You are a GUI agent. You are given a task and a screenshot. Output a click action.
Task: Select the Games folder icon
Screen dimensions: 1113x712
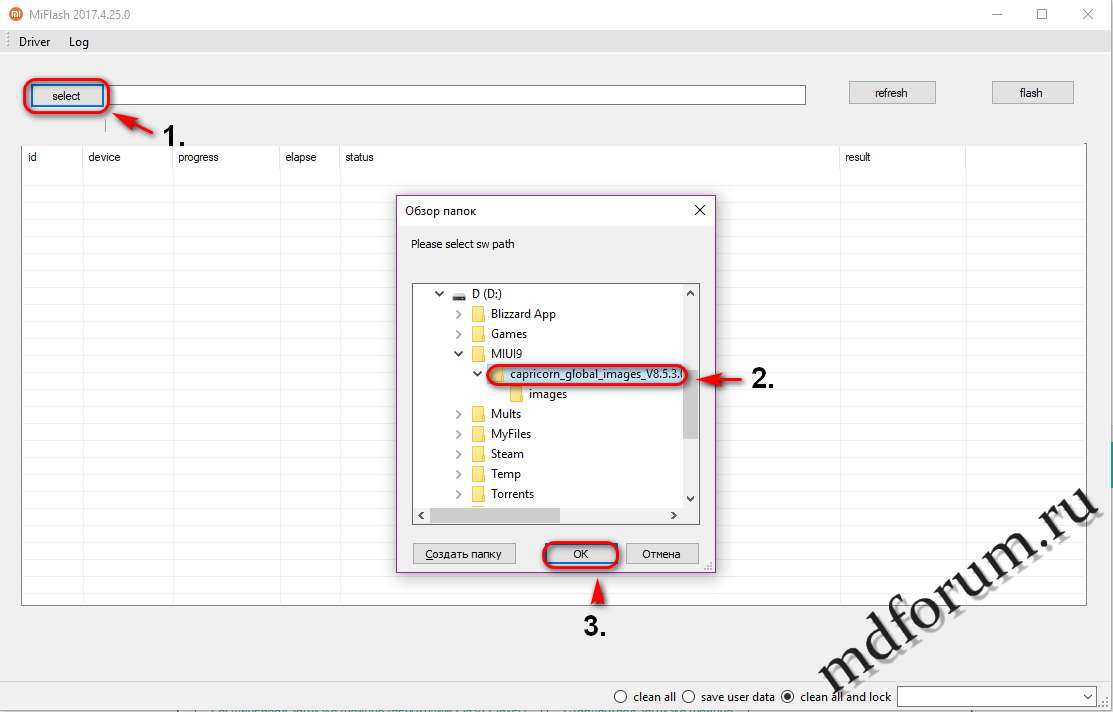[x=478, y=334]
